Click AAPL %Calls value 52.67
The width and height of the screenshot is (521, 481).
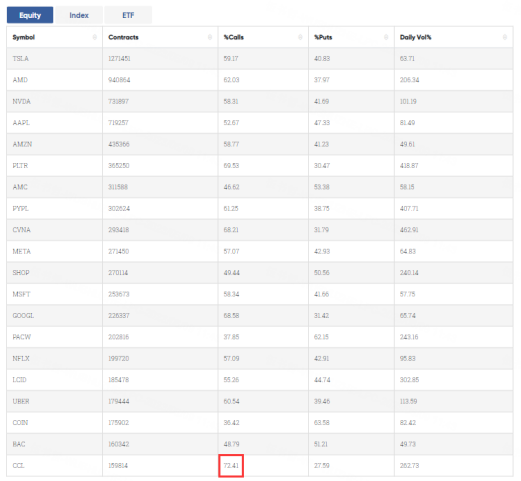point(231,123)
